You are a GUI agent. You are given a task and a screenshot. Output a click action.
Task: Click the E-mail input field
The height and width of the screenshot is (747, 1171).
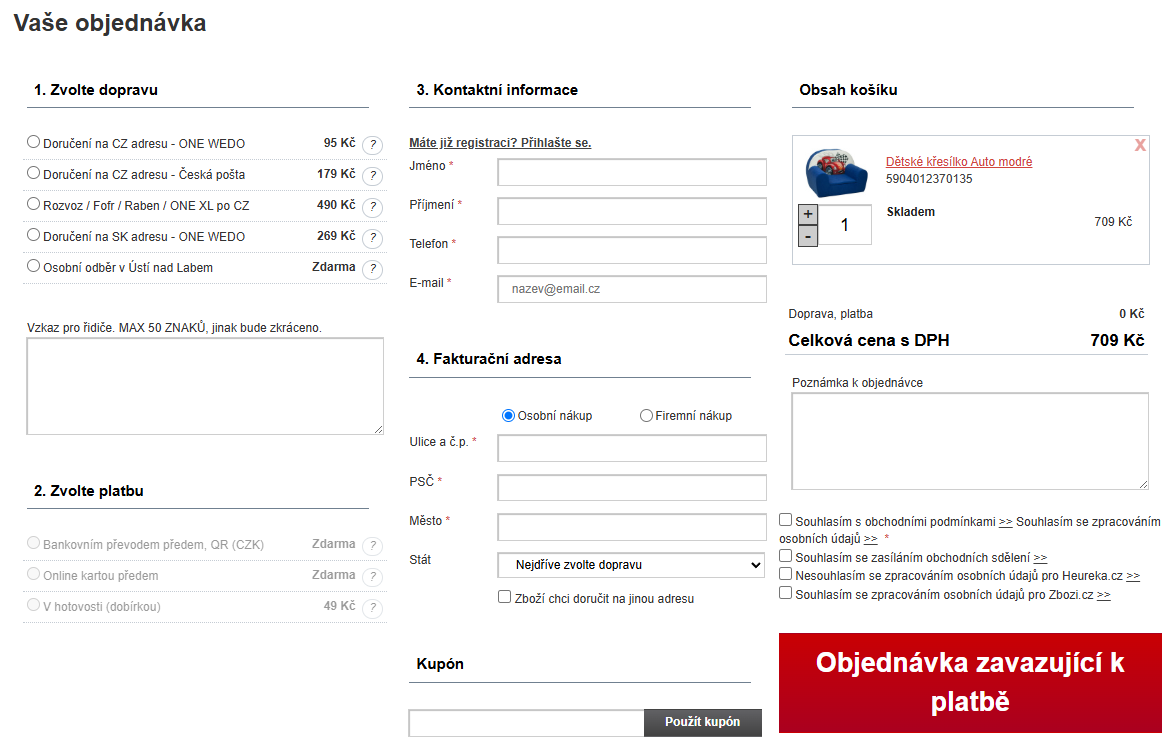pyautogui.click(x=631, y=289)
